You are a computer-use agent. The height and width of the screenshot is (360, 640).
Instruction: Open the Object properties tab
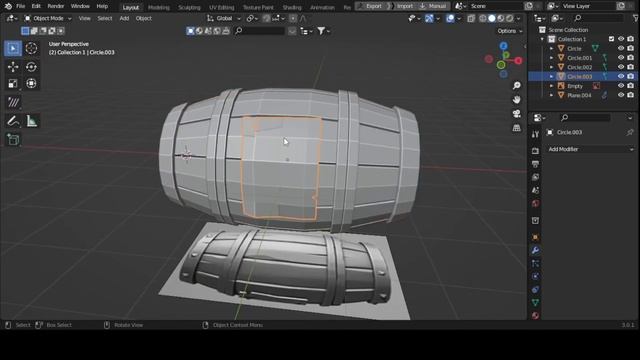tap(536, 237)
